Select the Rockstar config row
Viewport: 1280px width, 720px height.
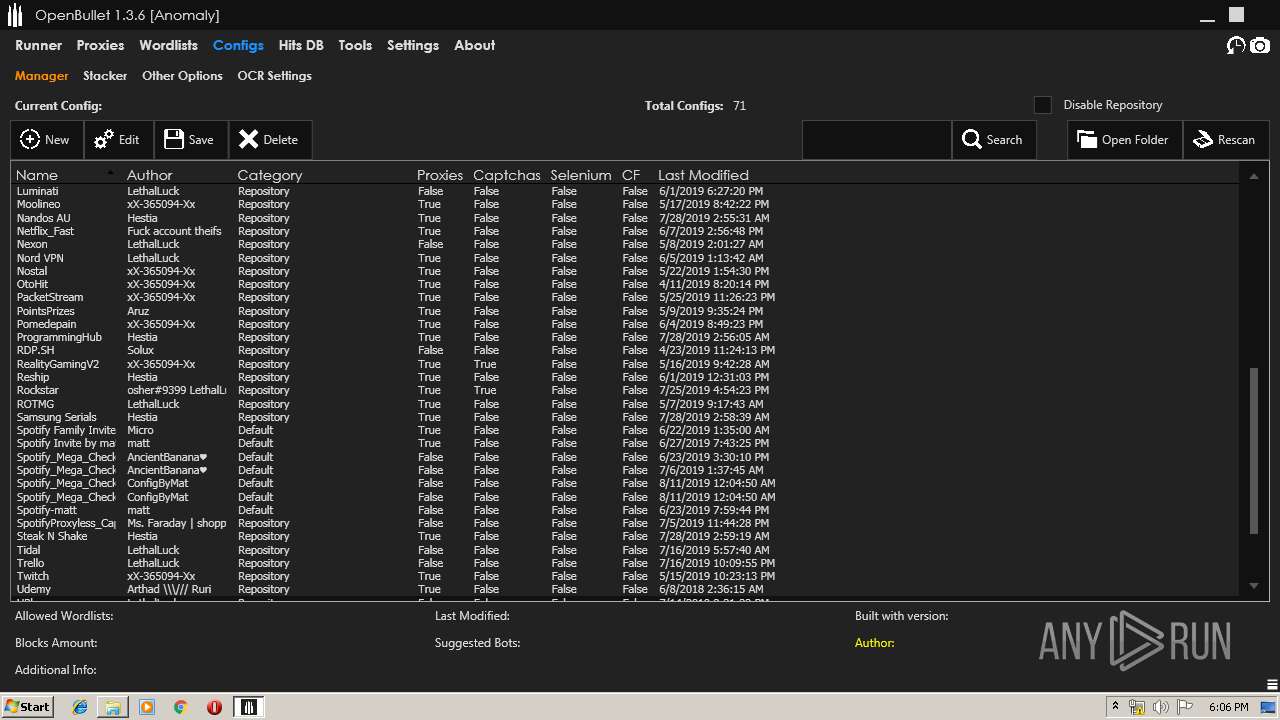(627, 391)
